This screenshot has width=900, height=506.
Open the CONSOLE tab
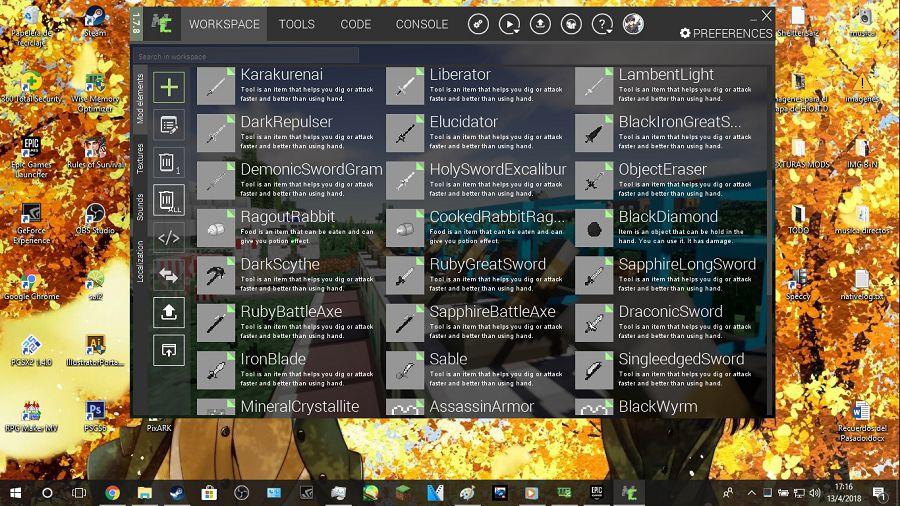pos(421,24)
